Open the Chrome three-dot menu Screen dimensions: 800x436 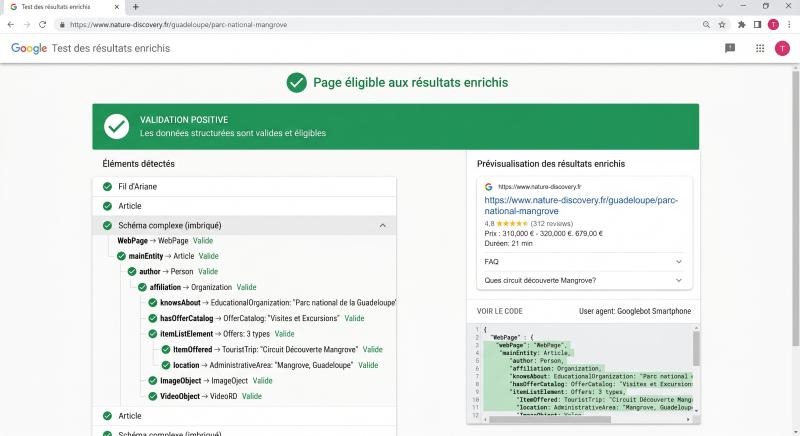(x=789, y=24)
